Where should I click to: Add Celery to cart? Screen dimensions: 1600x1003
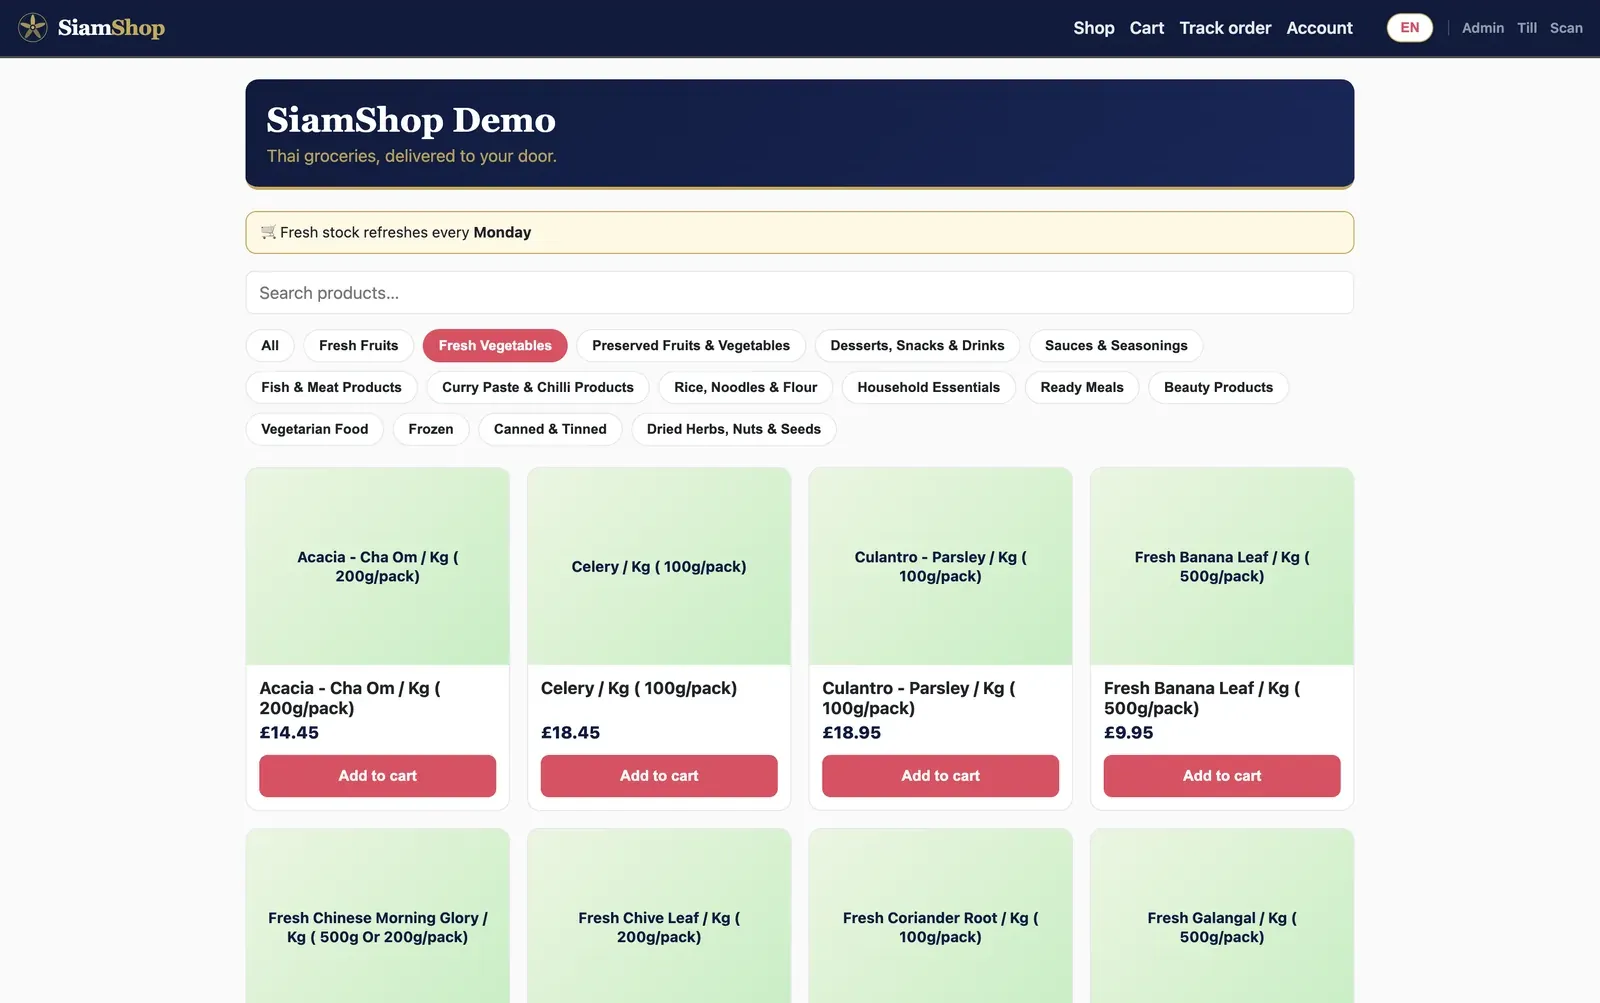[659, 776]
